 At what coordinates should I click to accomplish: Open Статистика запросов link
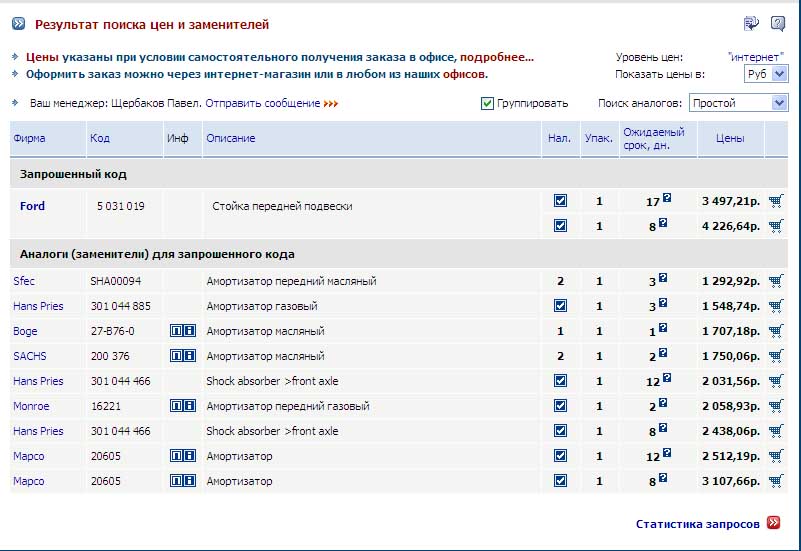699,523
